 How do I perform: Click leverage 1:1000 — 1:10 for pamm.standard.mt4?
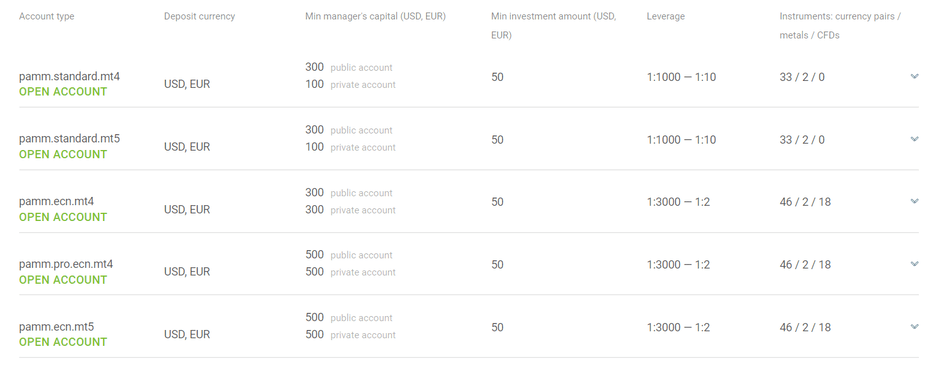coord(682,77)
